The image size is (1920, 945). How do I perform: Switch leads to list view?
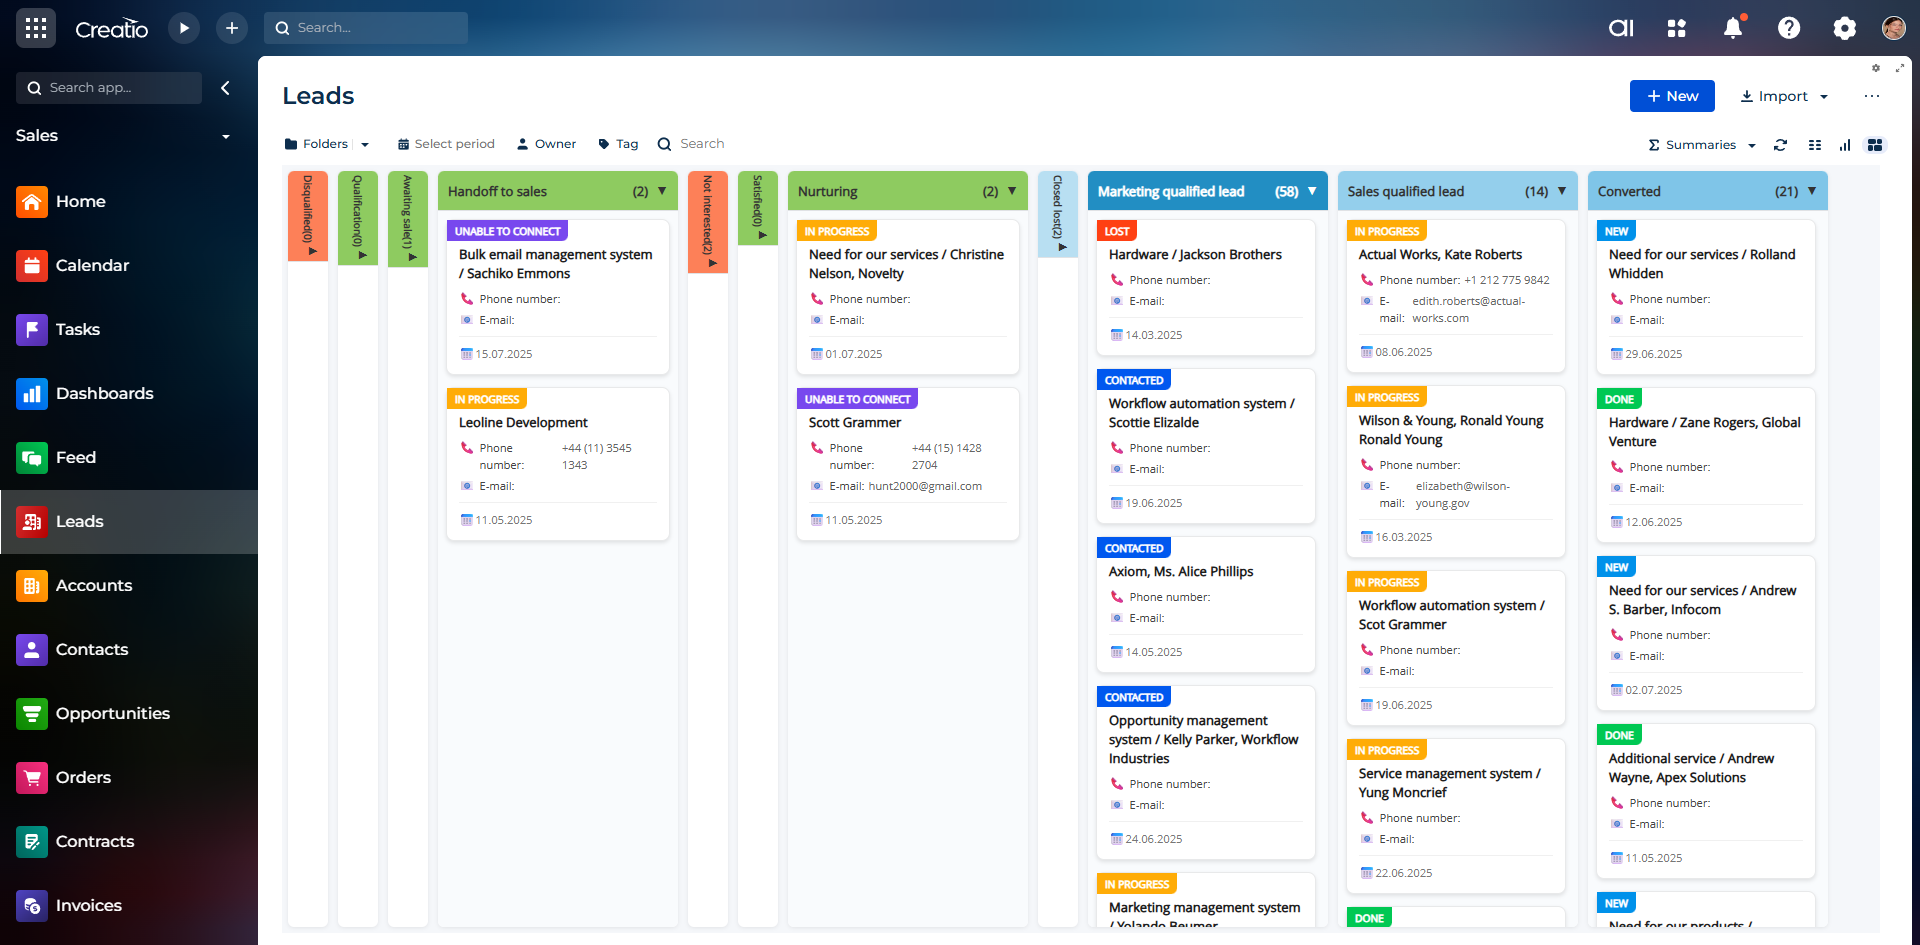tap(1815, 145)
